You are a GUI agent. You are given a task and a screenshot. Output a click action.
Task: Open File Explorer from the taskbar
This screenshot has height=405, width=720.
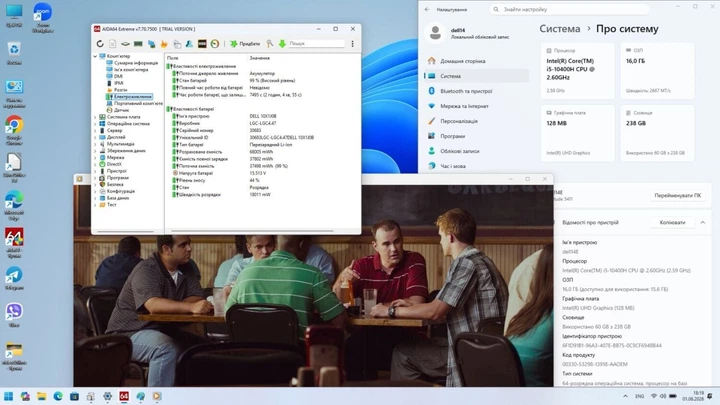coord(41,396)
